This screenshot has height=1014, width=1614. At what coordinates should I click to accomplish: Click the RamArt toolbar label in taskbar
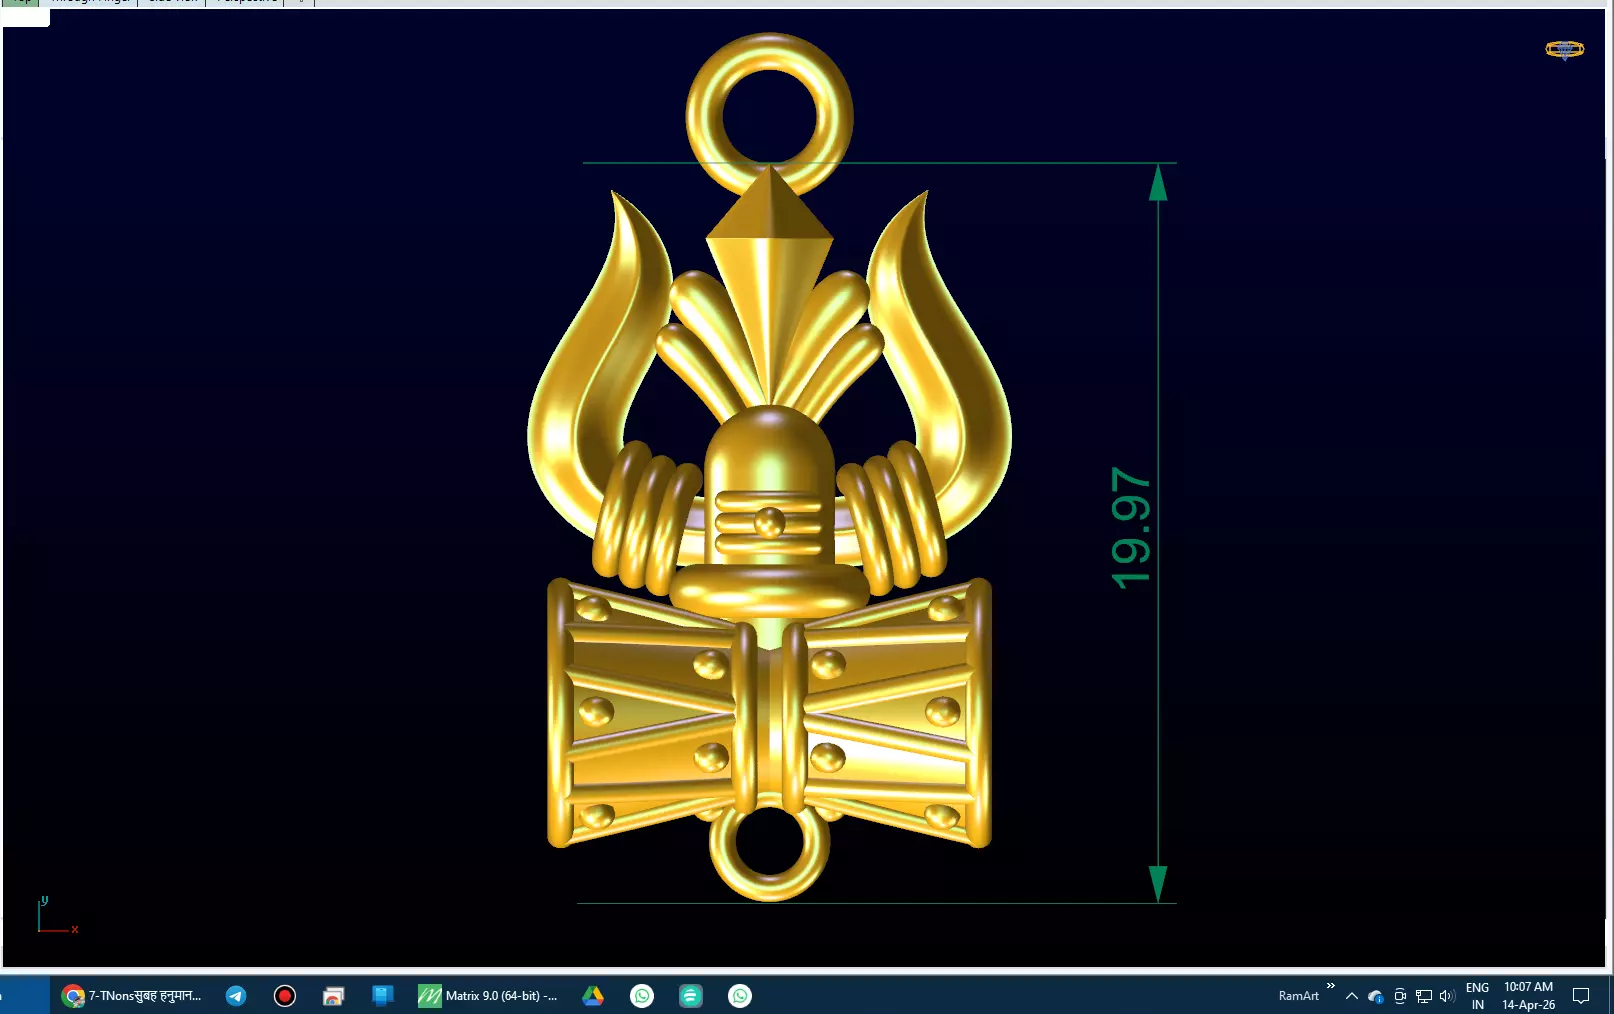pos(1298,995)
